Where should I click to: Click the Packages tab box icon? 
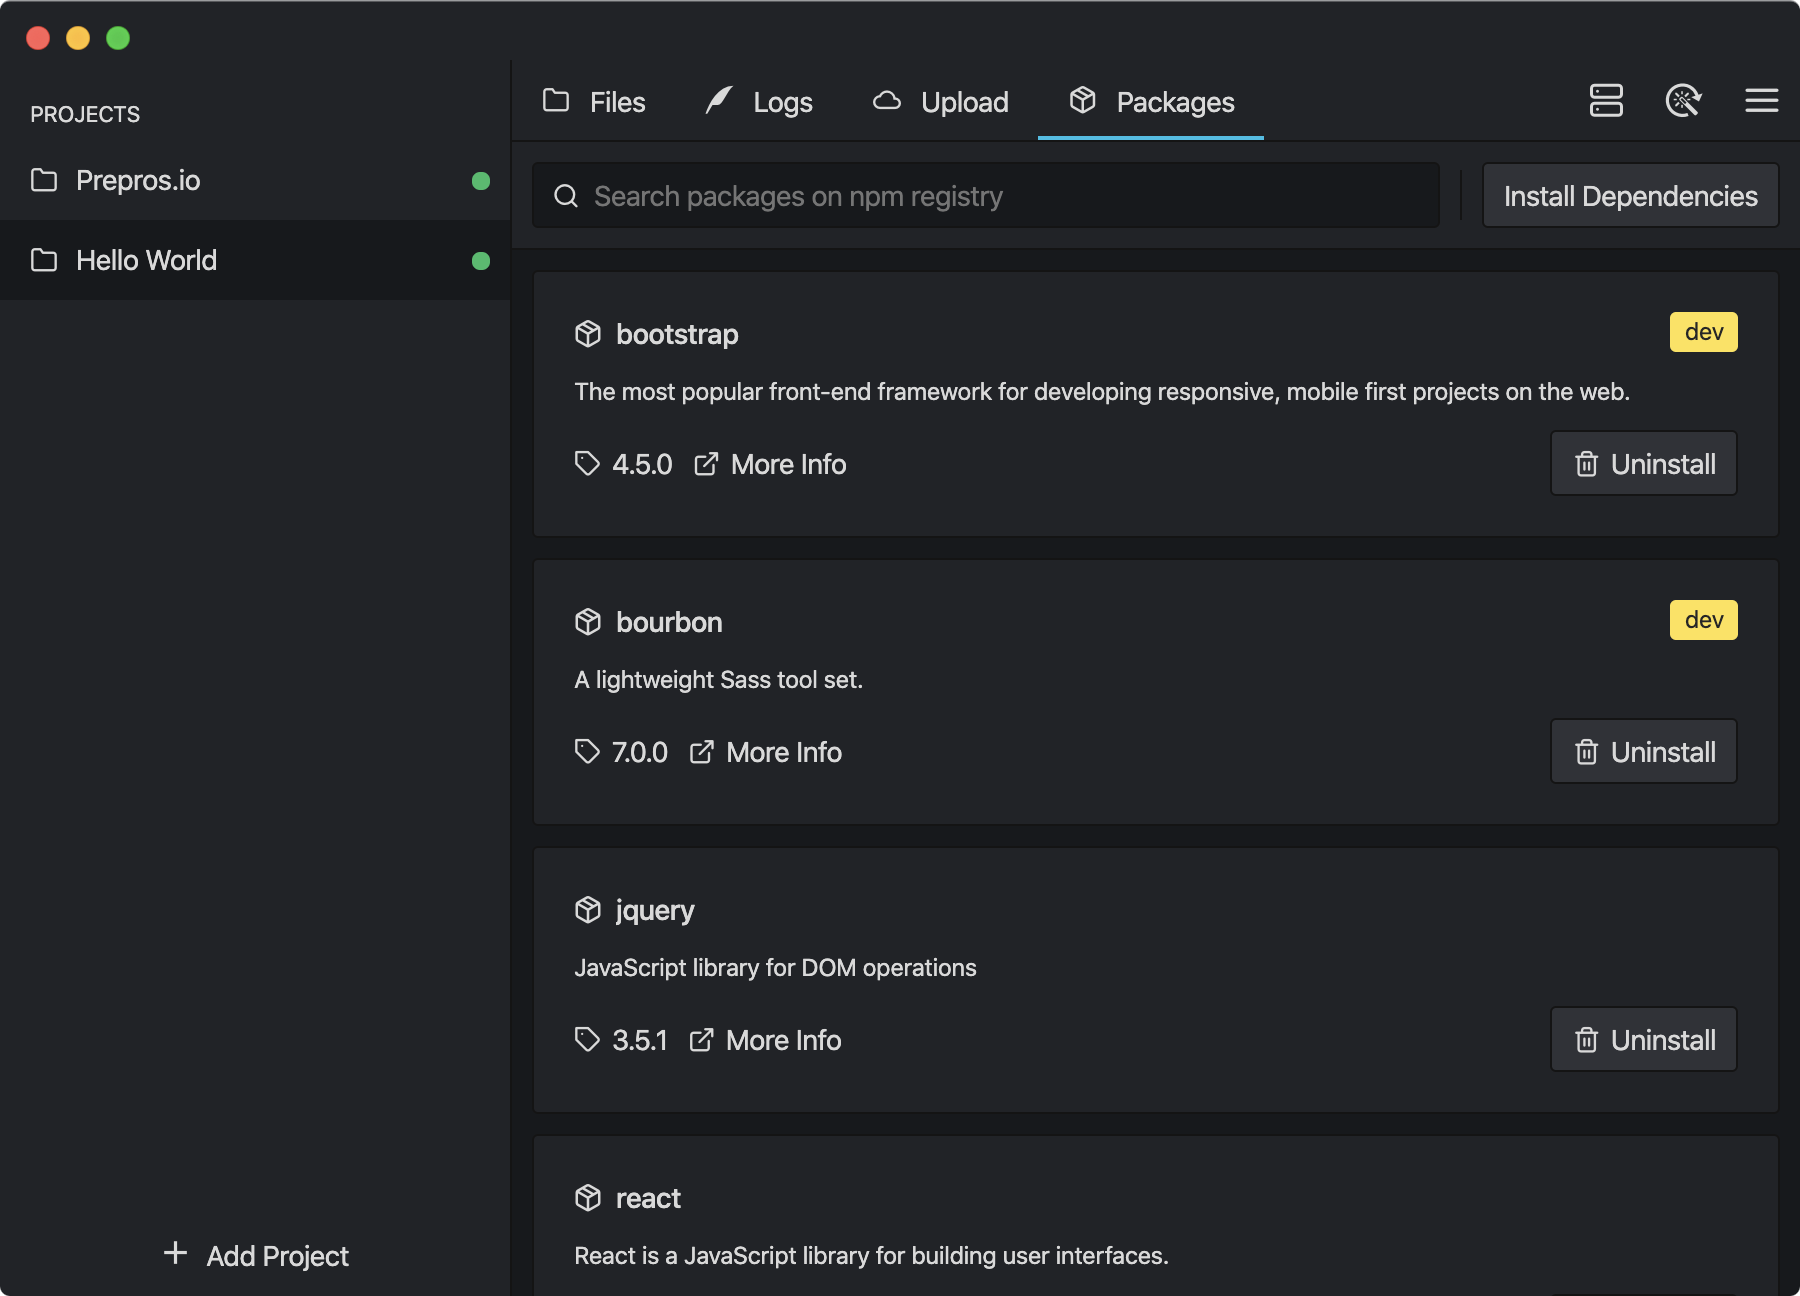click(x=1083, y=100)
